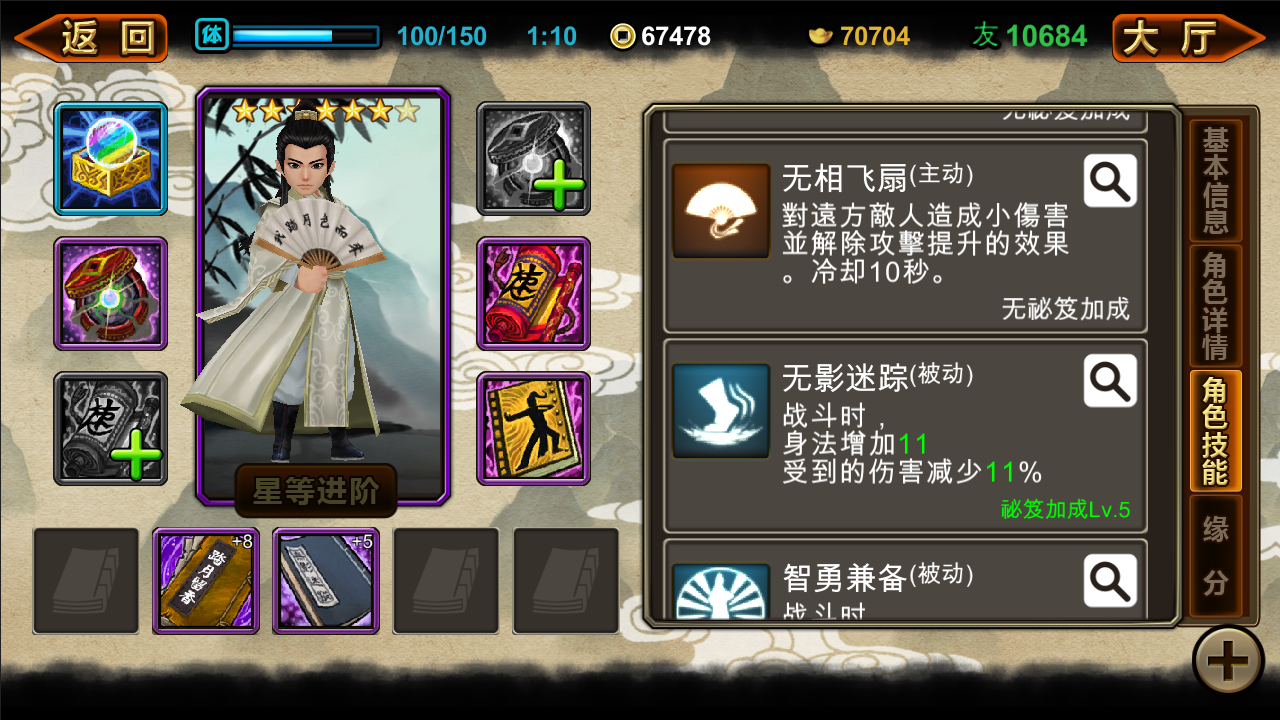Viewport: 1280px width, 720px height.
Task: Open the 缘分 tab
Action: click(1215, 556)
